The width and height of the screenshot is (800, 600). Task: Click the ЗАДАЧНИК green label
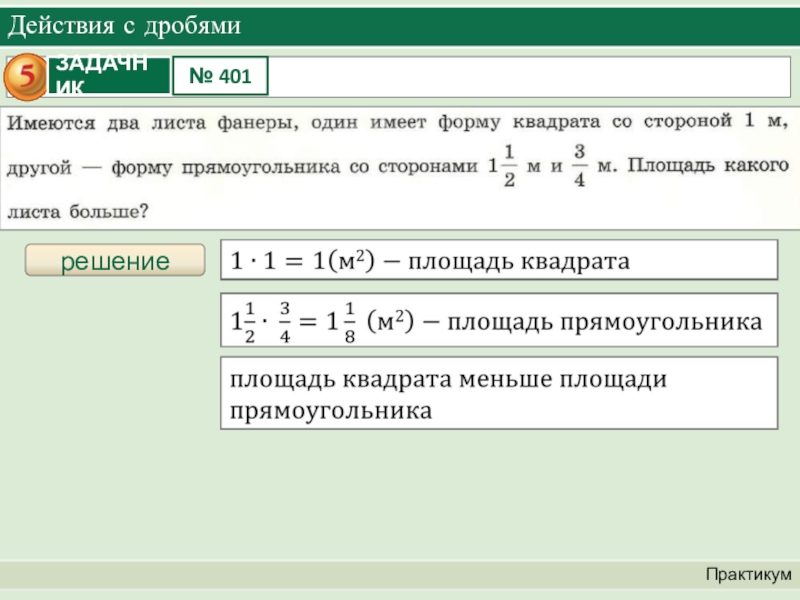pos(108,76)
